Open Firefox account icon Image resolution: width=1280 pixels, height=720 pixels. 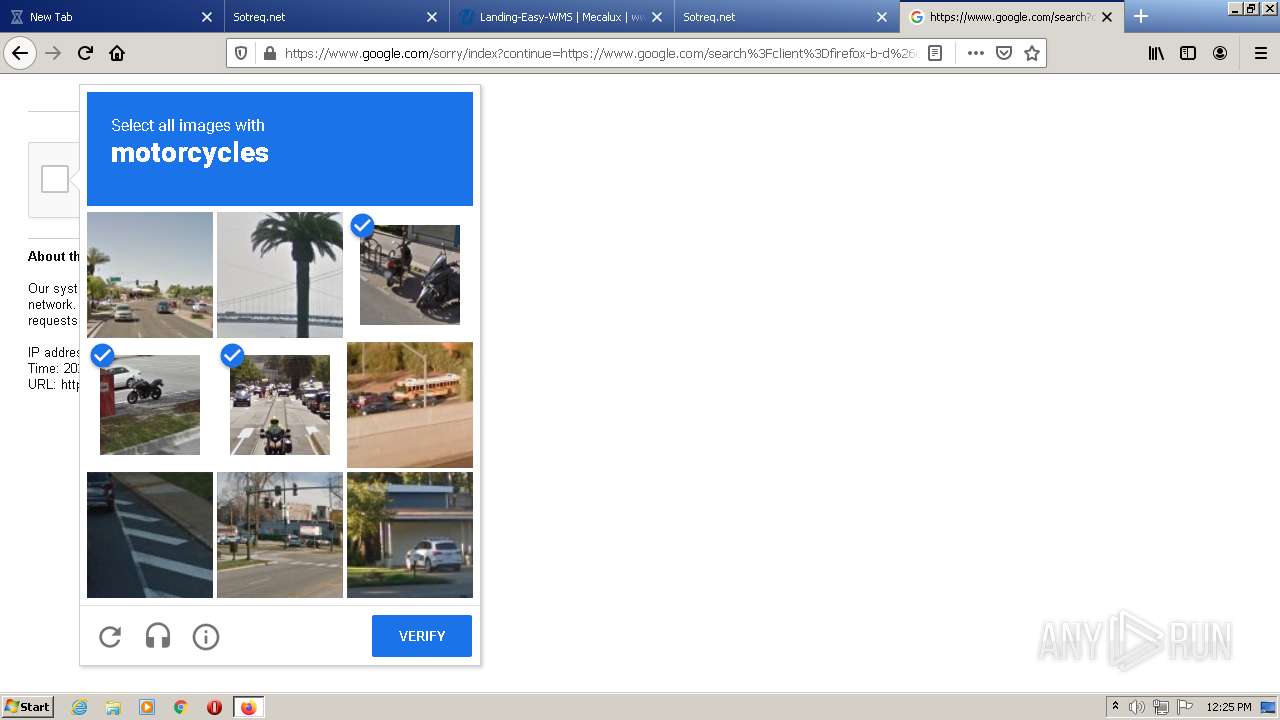pyautogui.click(x=1220, y=53)
